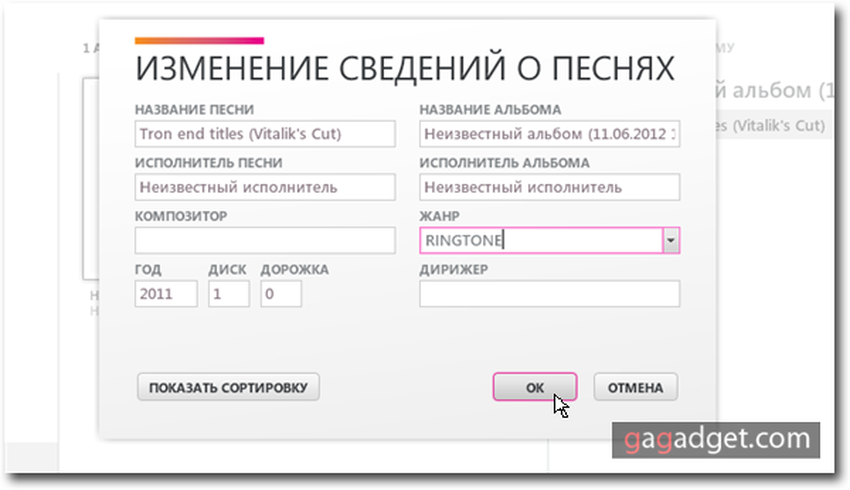850x490 pixels.
Task: Click the НАЗВАНИЕ ПЕСНИ input field
Action: pyautogui.click(x=265, y=134)
